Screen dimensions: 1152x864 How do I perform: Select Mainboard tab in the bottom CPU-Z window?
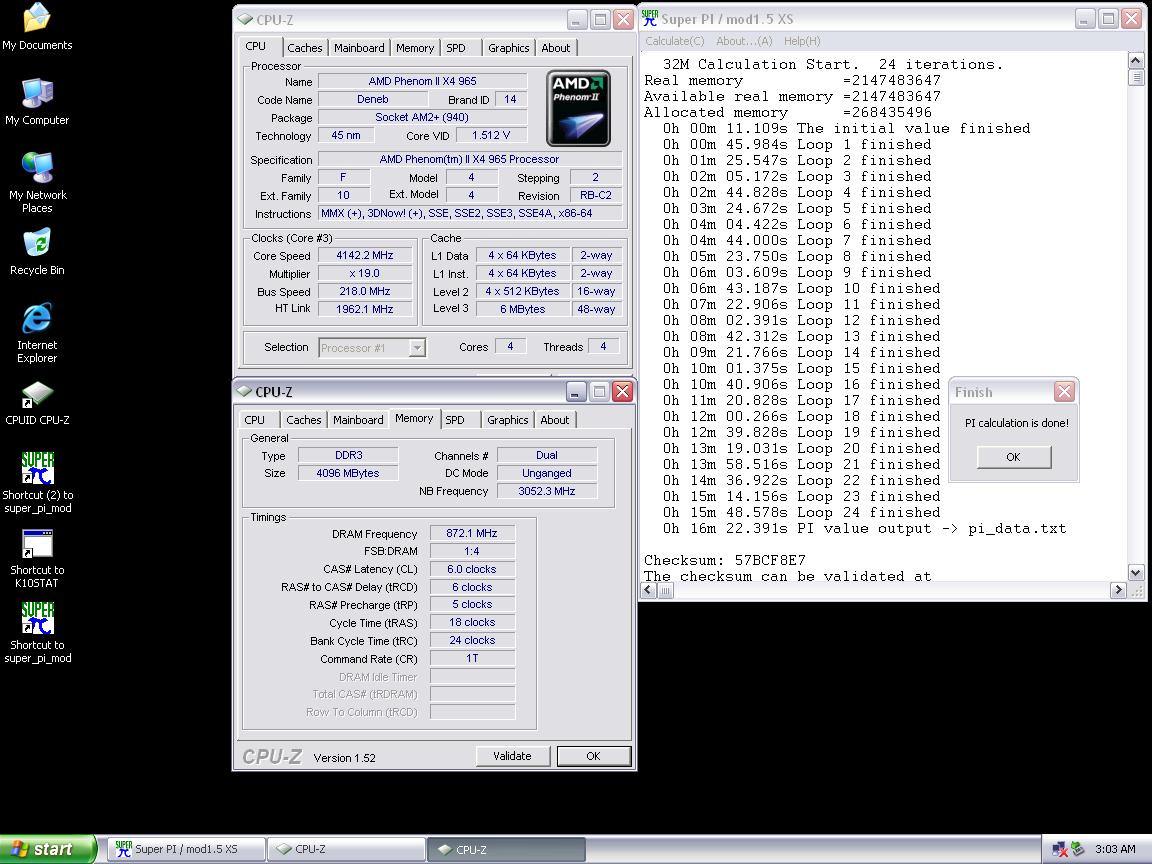pyautogui.click(x=359, y=420)
